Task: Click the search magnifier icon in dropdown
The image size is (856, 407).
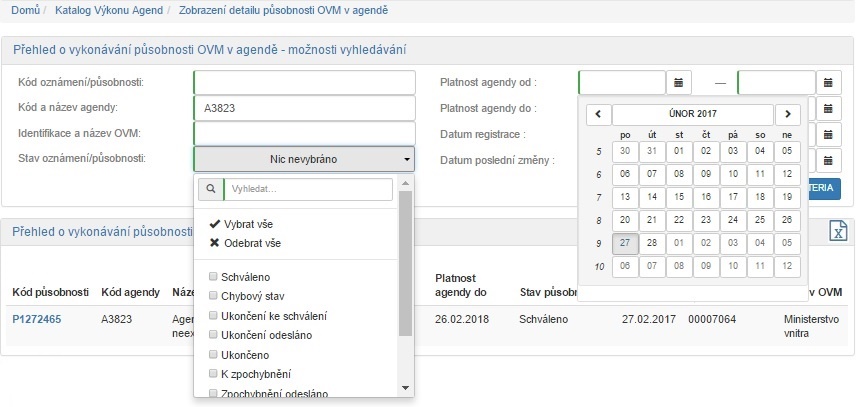Action: click(x=209, y=189)
